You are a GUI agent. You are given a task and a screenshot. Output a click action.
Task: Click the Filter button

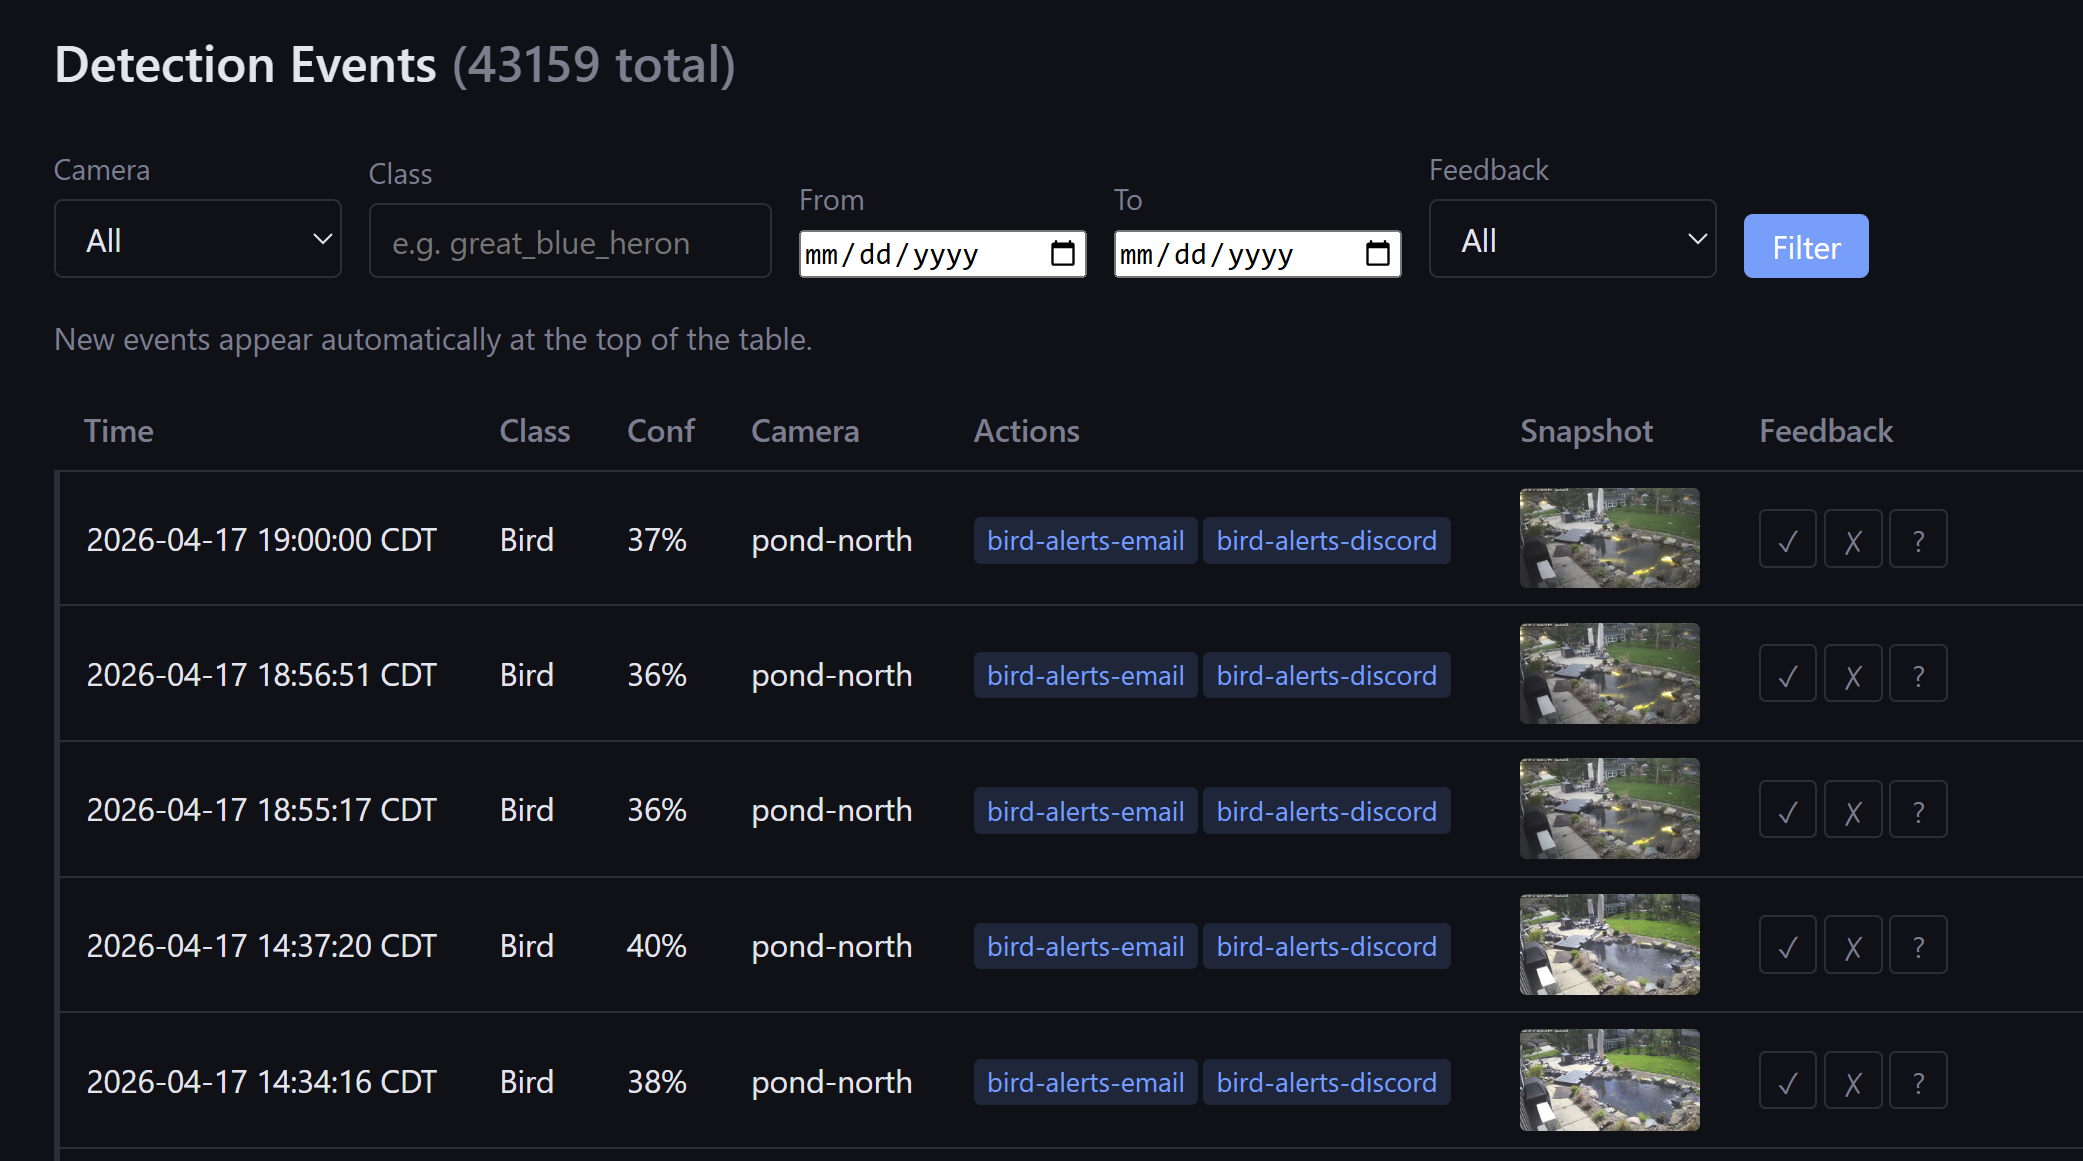click(x=1805, y=246)
